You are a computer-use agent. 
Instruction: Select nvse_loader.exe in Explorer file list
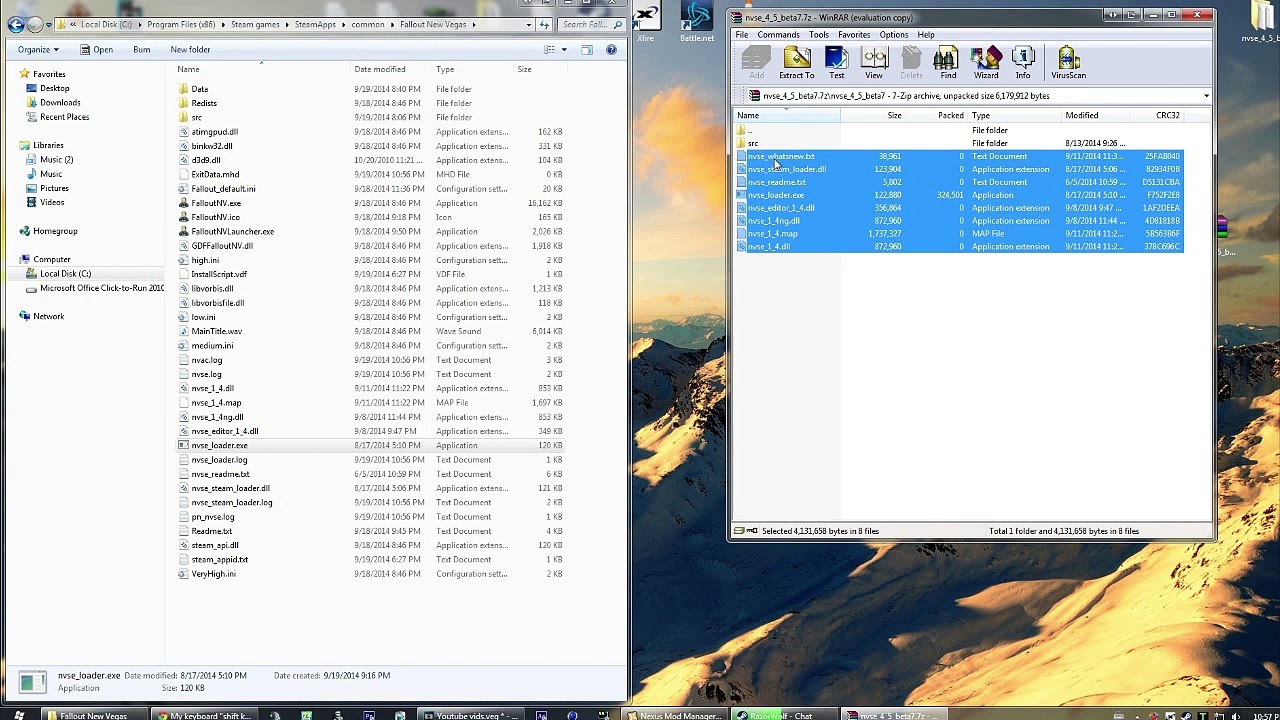[x=219, y=445]
